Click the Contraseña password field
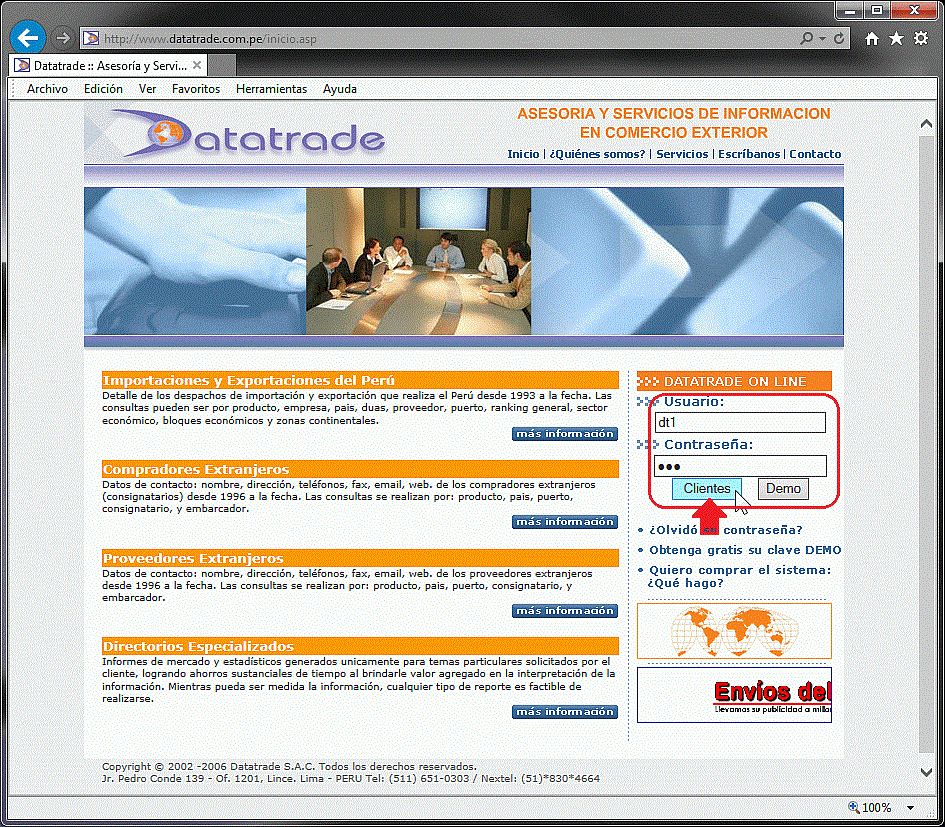 740,466
